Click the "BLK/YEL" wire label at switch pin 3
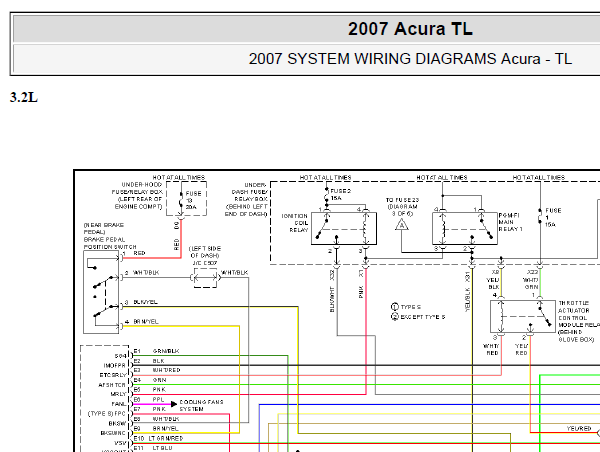The image size is (600, 452). click(145, 302)
